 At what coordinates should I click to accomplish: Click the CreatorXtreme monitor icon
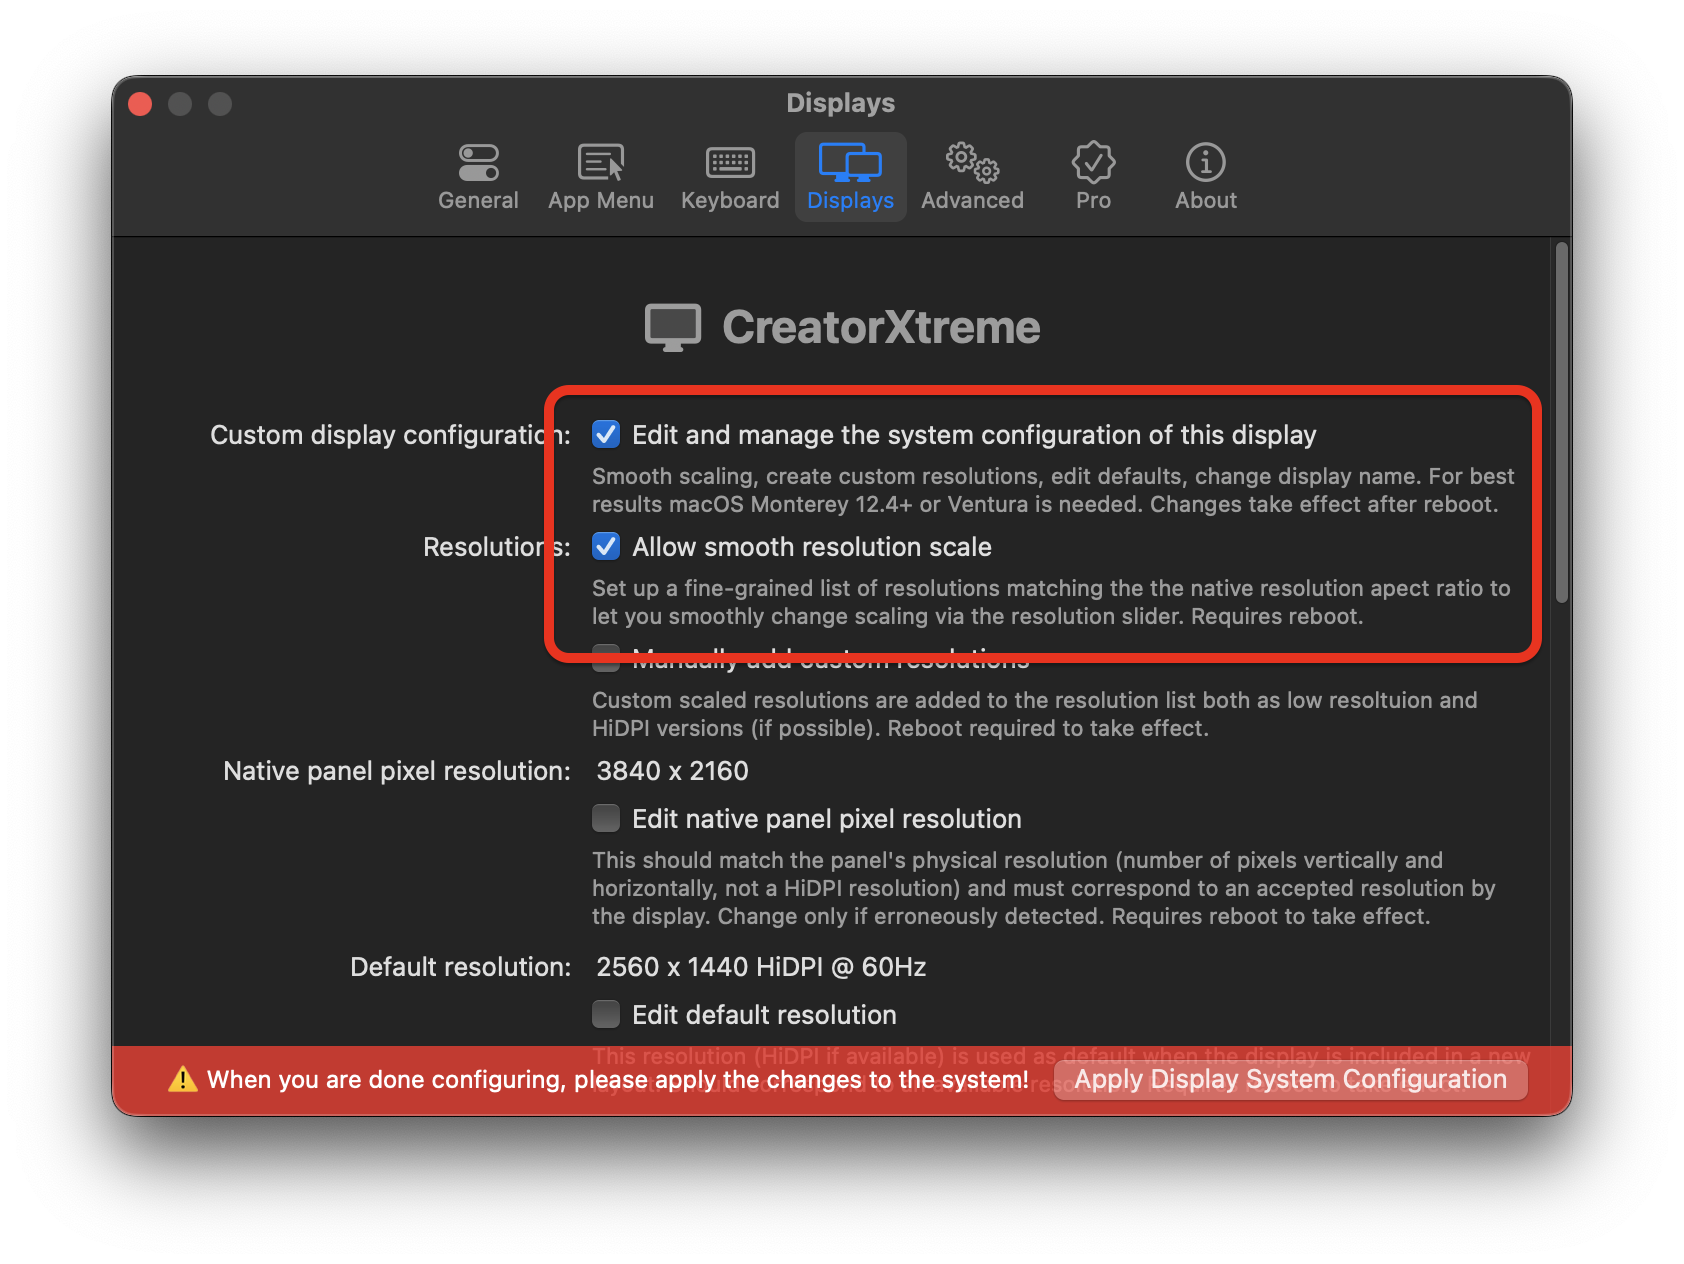672,328
